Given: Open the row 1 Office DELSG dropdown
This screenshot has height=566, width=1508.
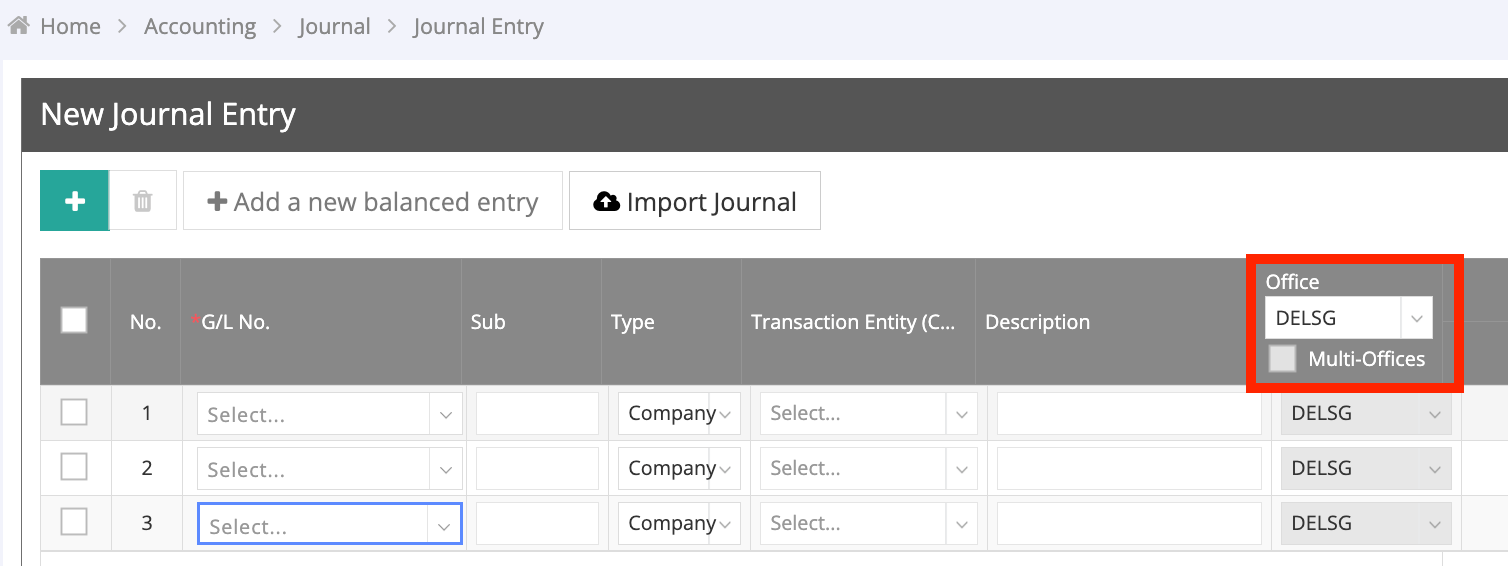Looking at the screenshot, I should [1366, 413].
